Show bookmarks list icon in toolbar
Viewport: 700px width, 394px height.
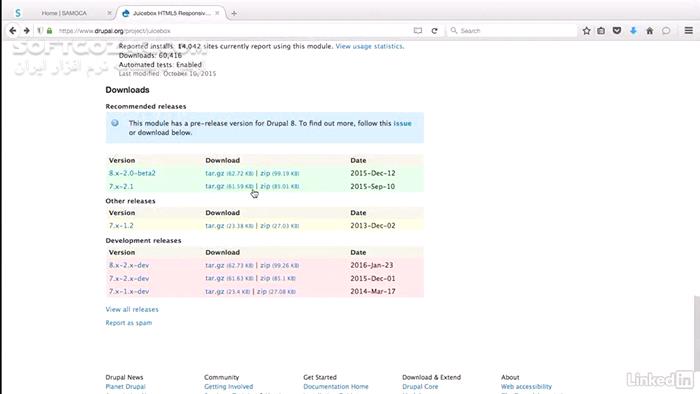[x=601, y=31]
